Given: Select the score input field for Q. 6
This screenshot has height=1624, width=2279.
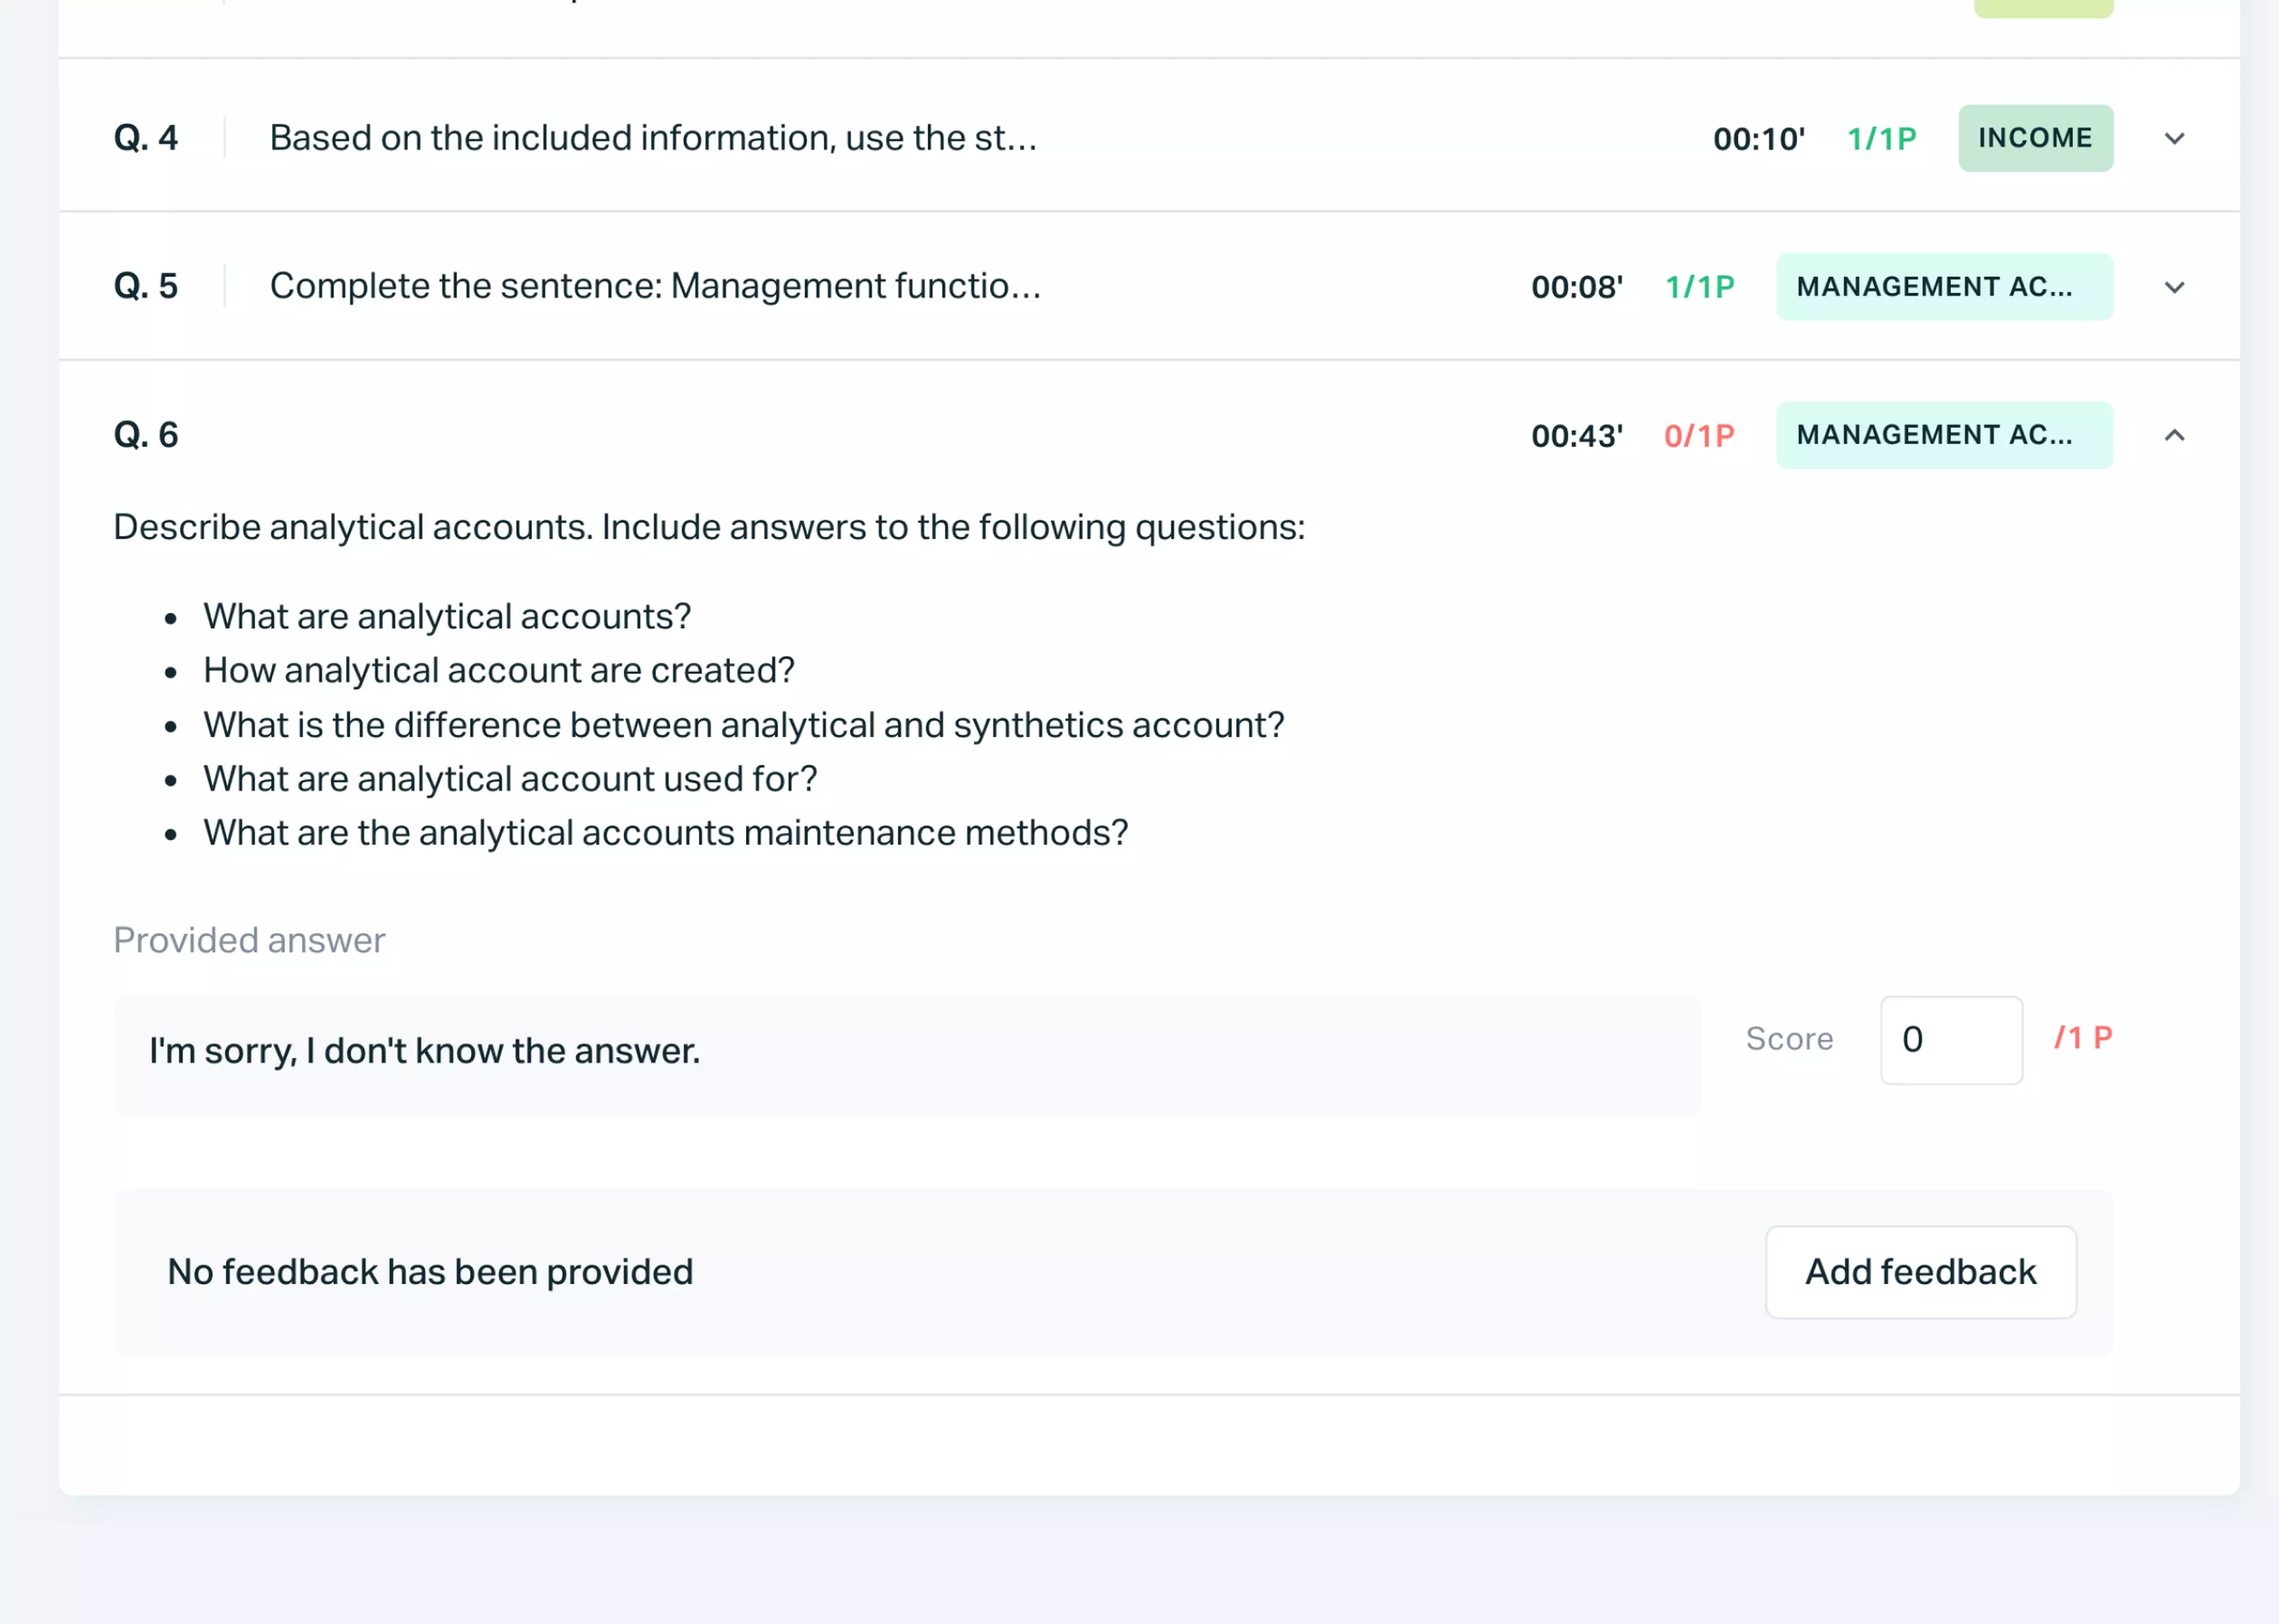Looking at the screenshot, I should pos(1950,1040).
